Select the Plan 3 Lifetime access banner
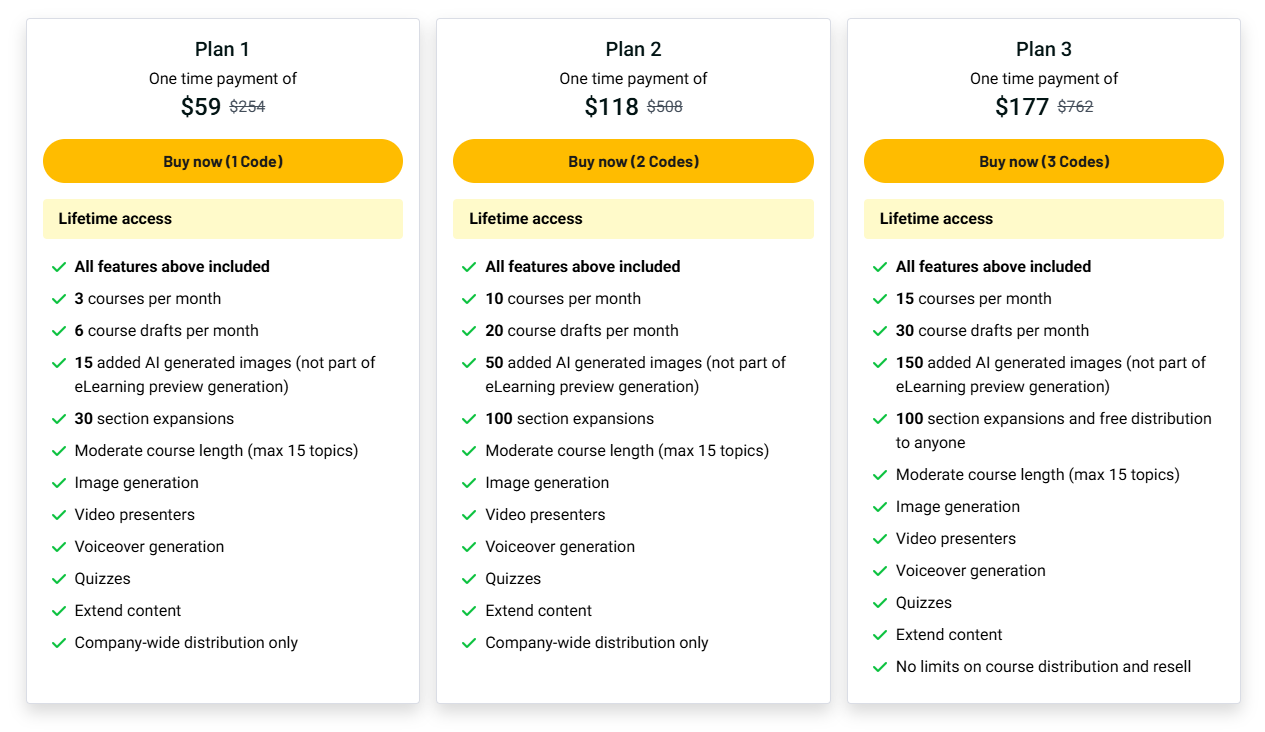 [1043, 219]
